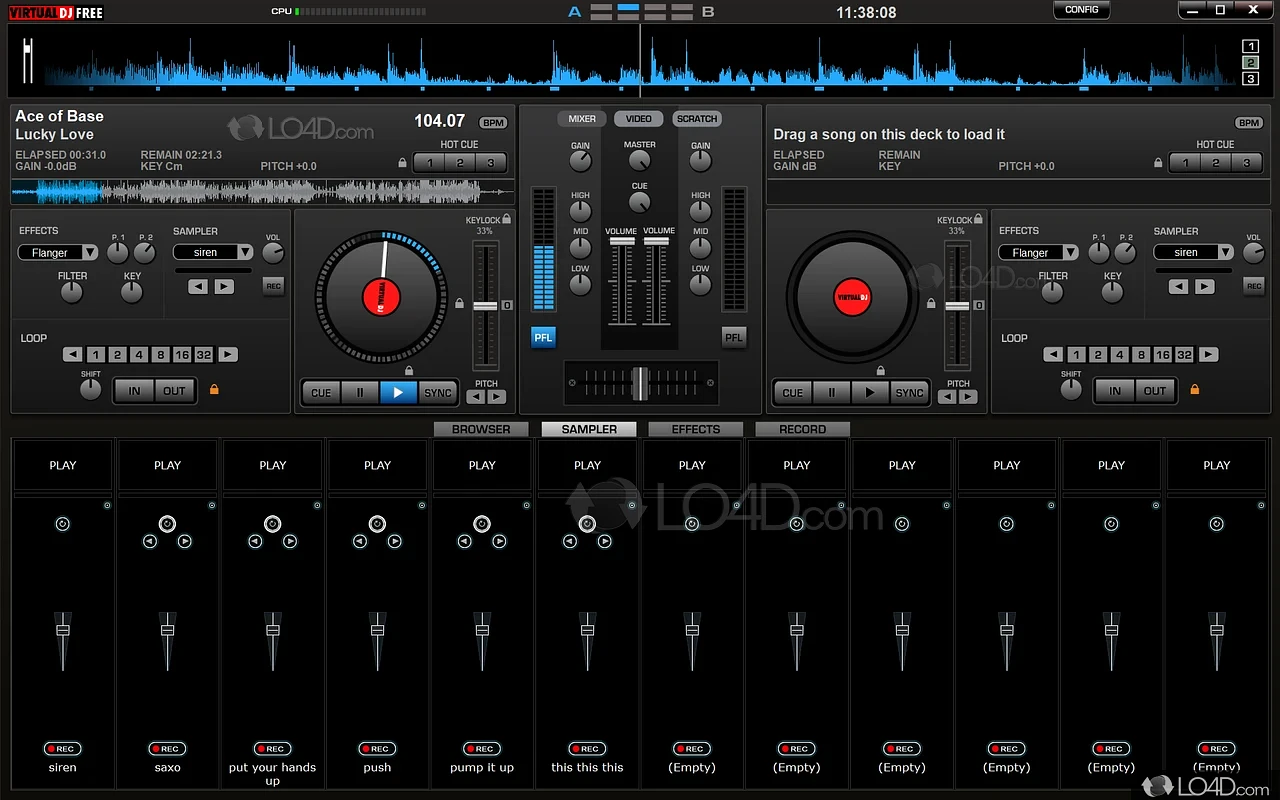Toggle the left channel PFL headphone button
Image resolution: width=1280 pixels, height=800 pixels.
543,338
